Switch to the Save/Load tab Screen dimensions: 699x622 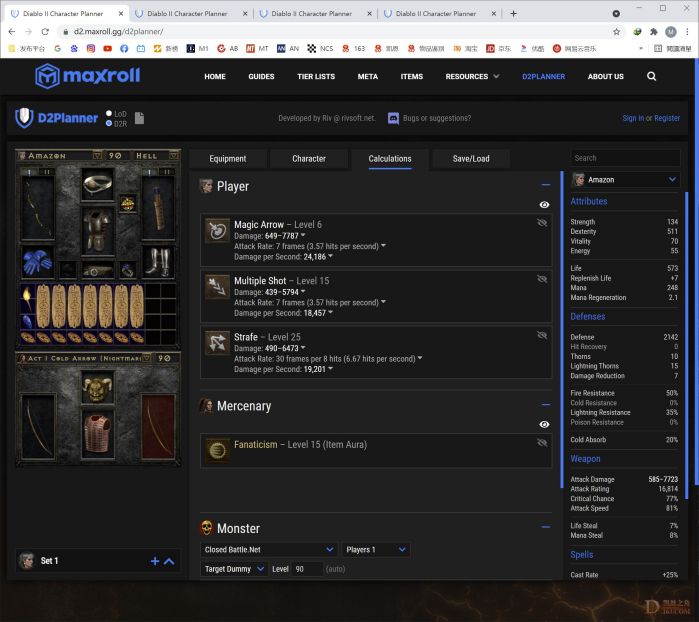click(x=471, y=159)
